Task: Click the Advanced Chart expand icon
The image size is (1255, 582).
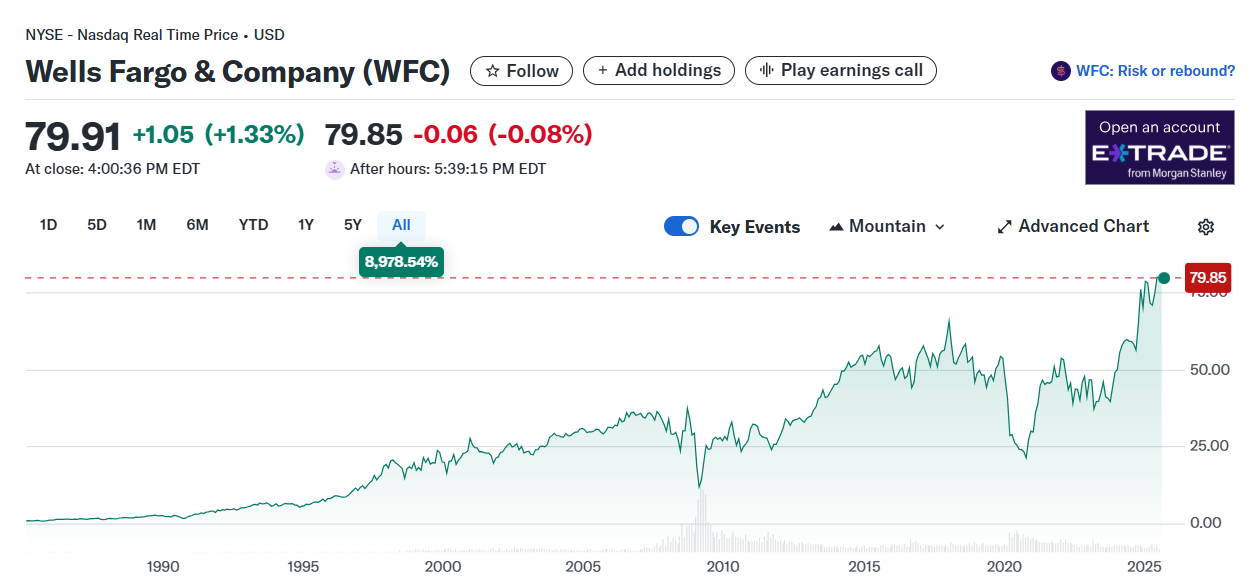Action: [1003, 226]
